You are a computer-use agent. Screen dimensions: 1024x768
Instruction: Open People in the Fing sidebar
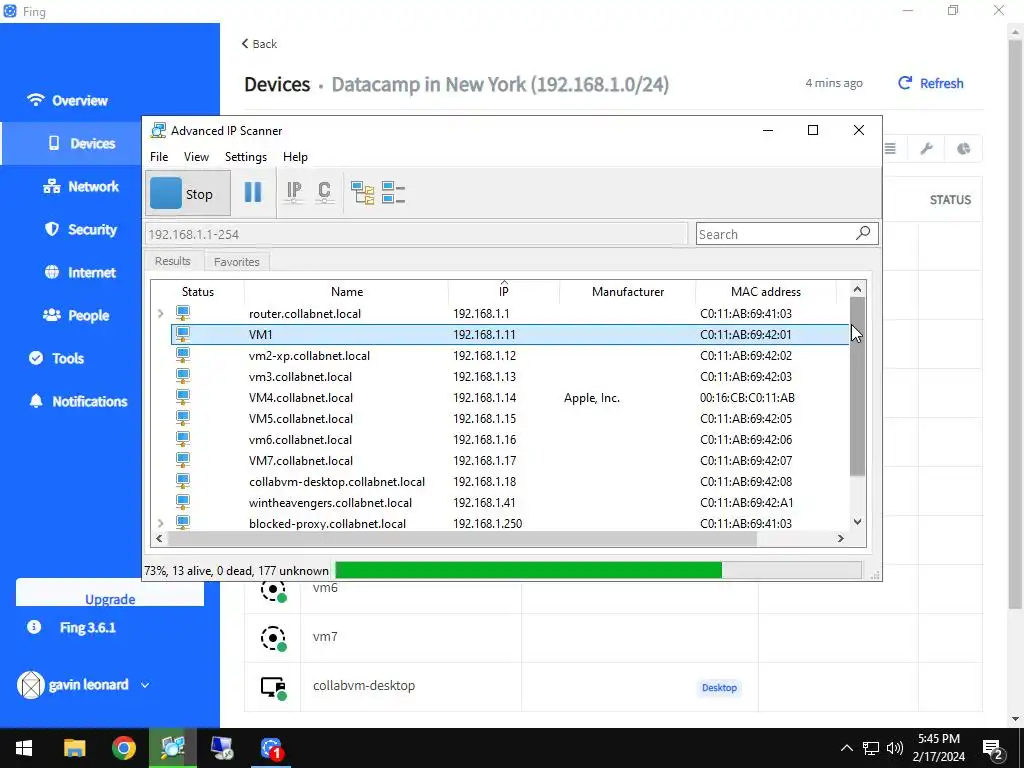click(76, 315)
